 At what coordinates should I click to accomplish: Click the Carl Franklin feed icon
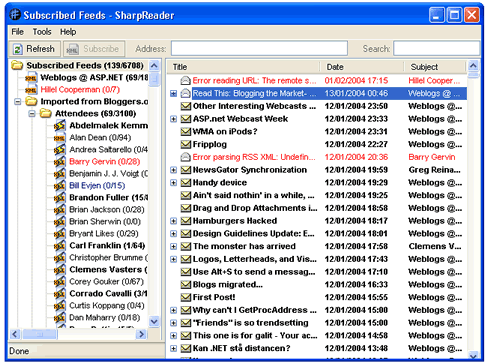(60, 246)
